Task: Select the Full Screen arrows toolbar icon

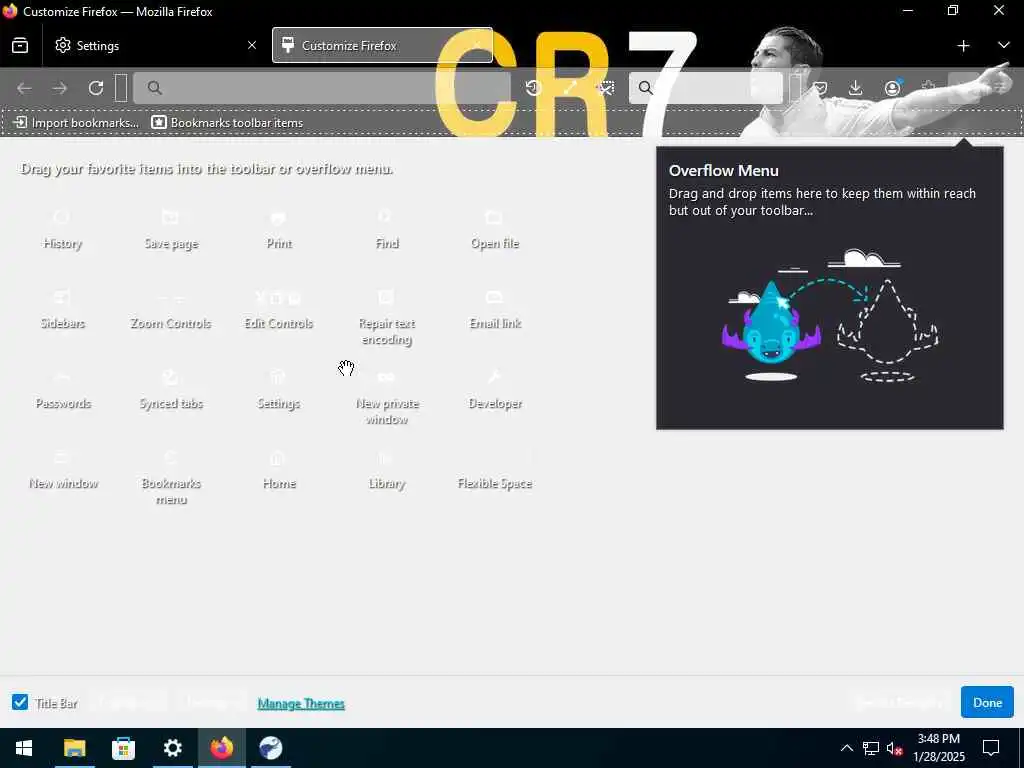Action: pos(569,88)
